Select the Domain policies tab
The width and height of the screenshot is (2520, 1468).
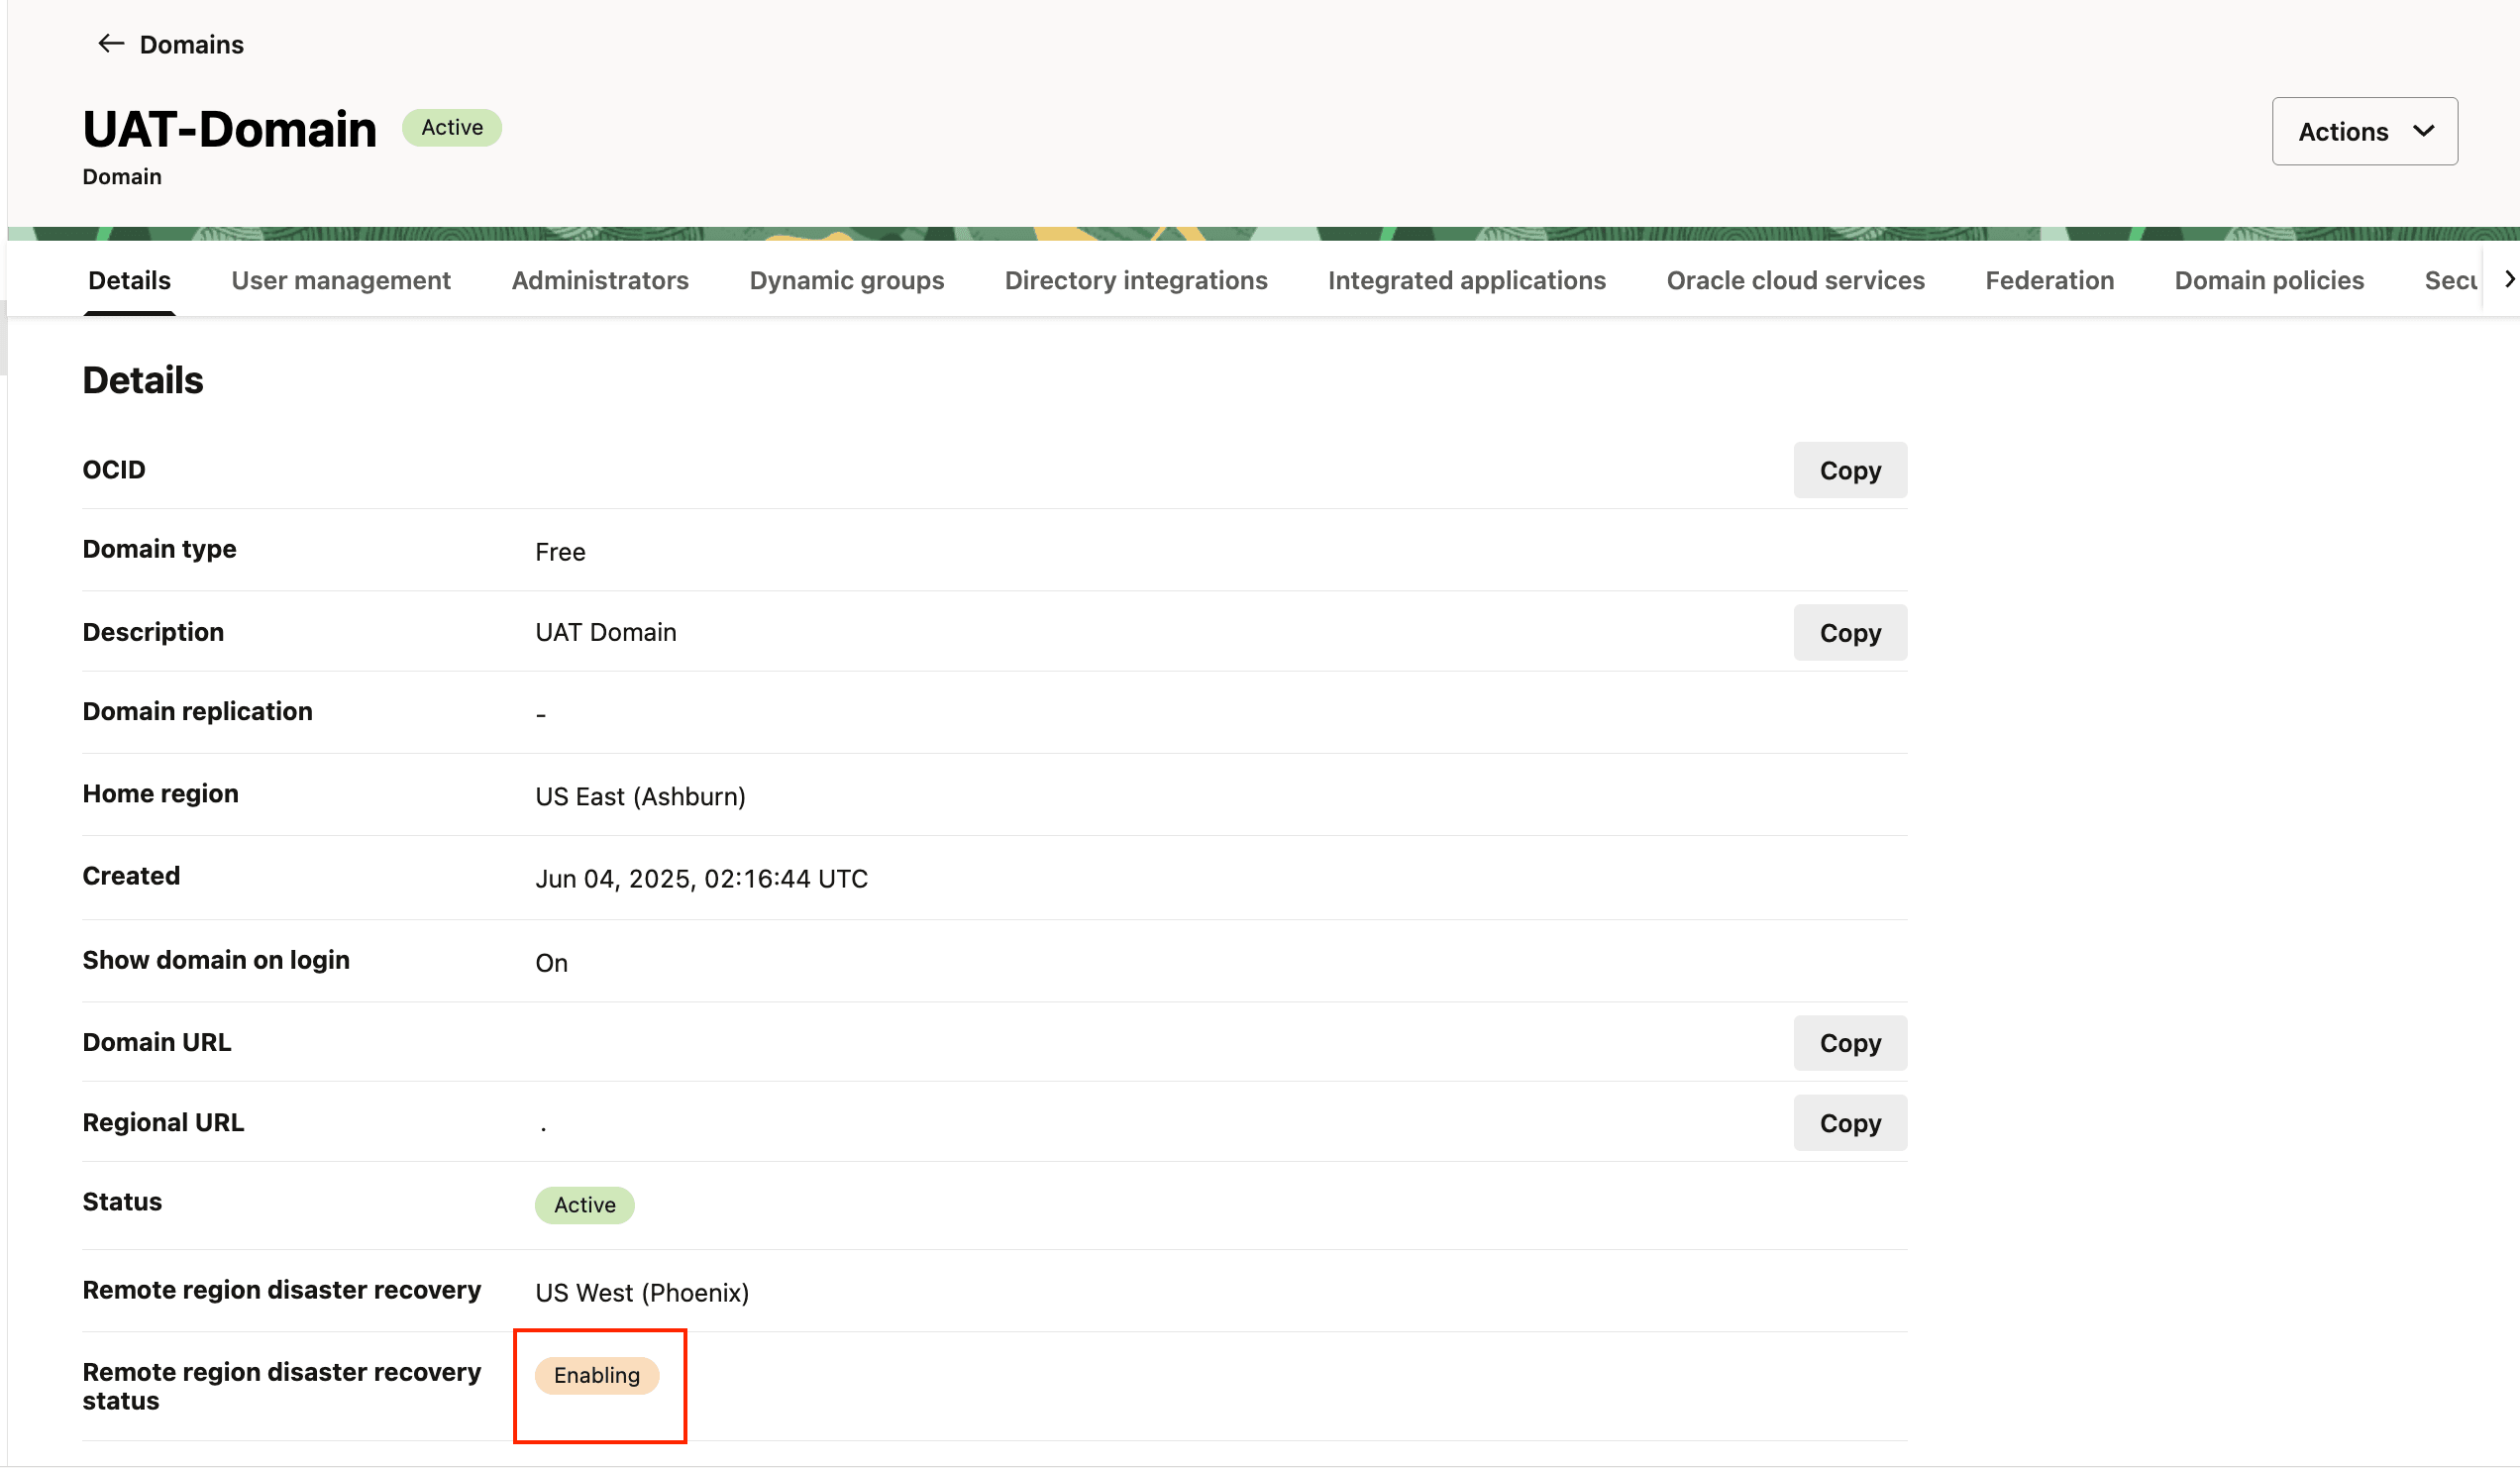tap(2268, 281)
